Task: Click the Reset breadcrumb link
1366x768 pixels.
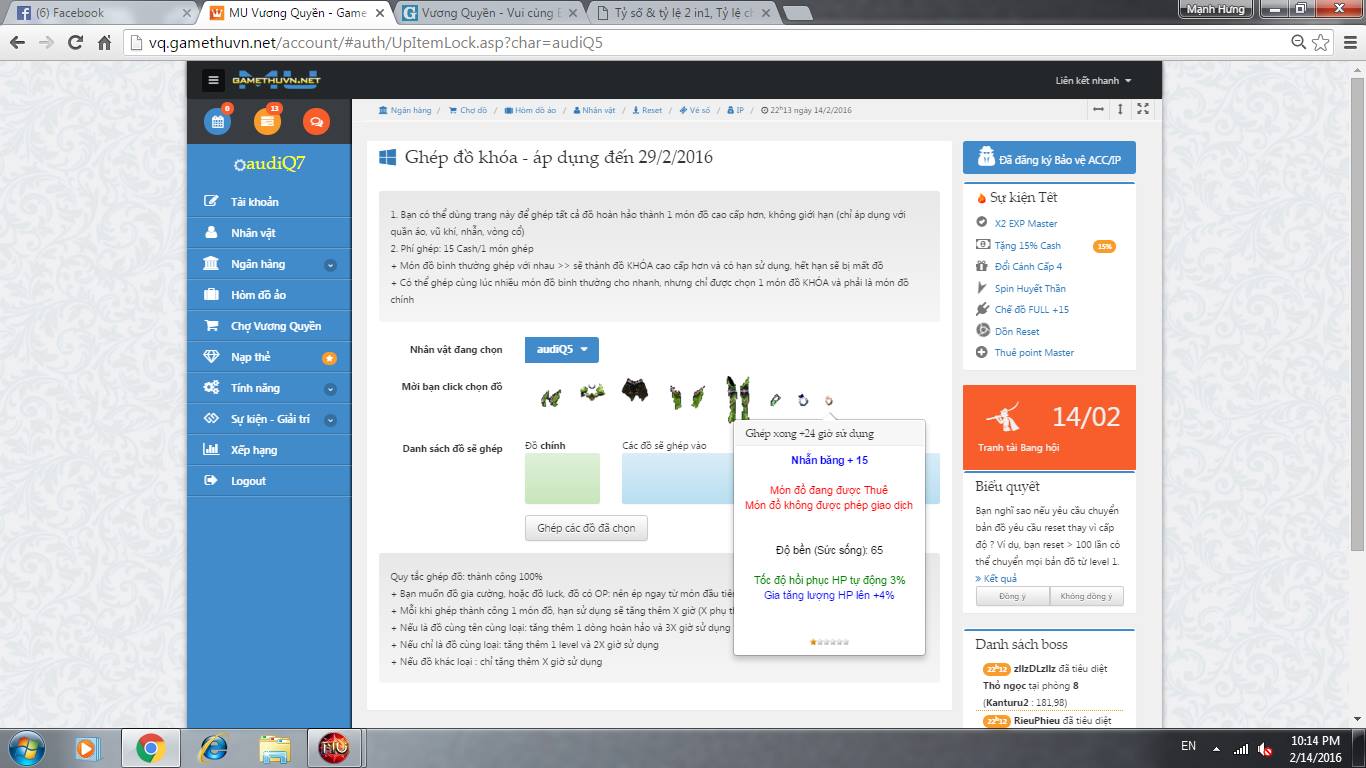Action: pos(647,110)
